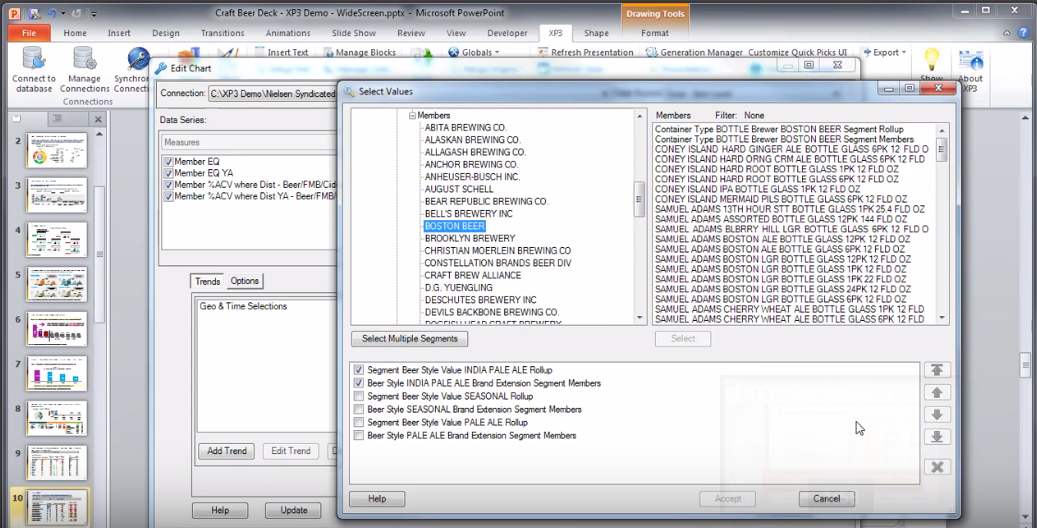Select slide 6 thumbnail

56,329
